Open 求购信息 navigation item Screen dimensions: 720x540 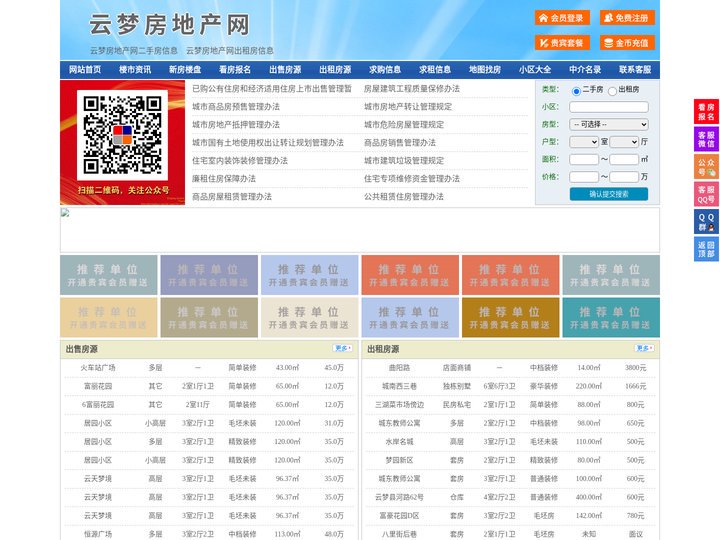(385, 70)
